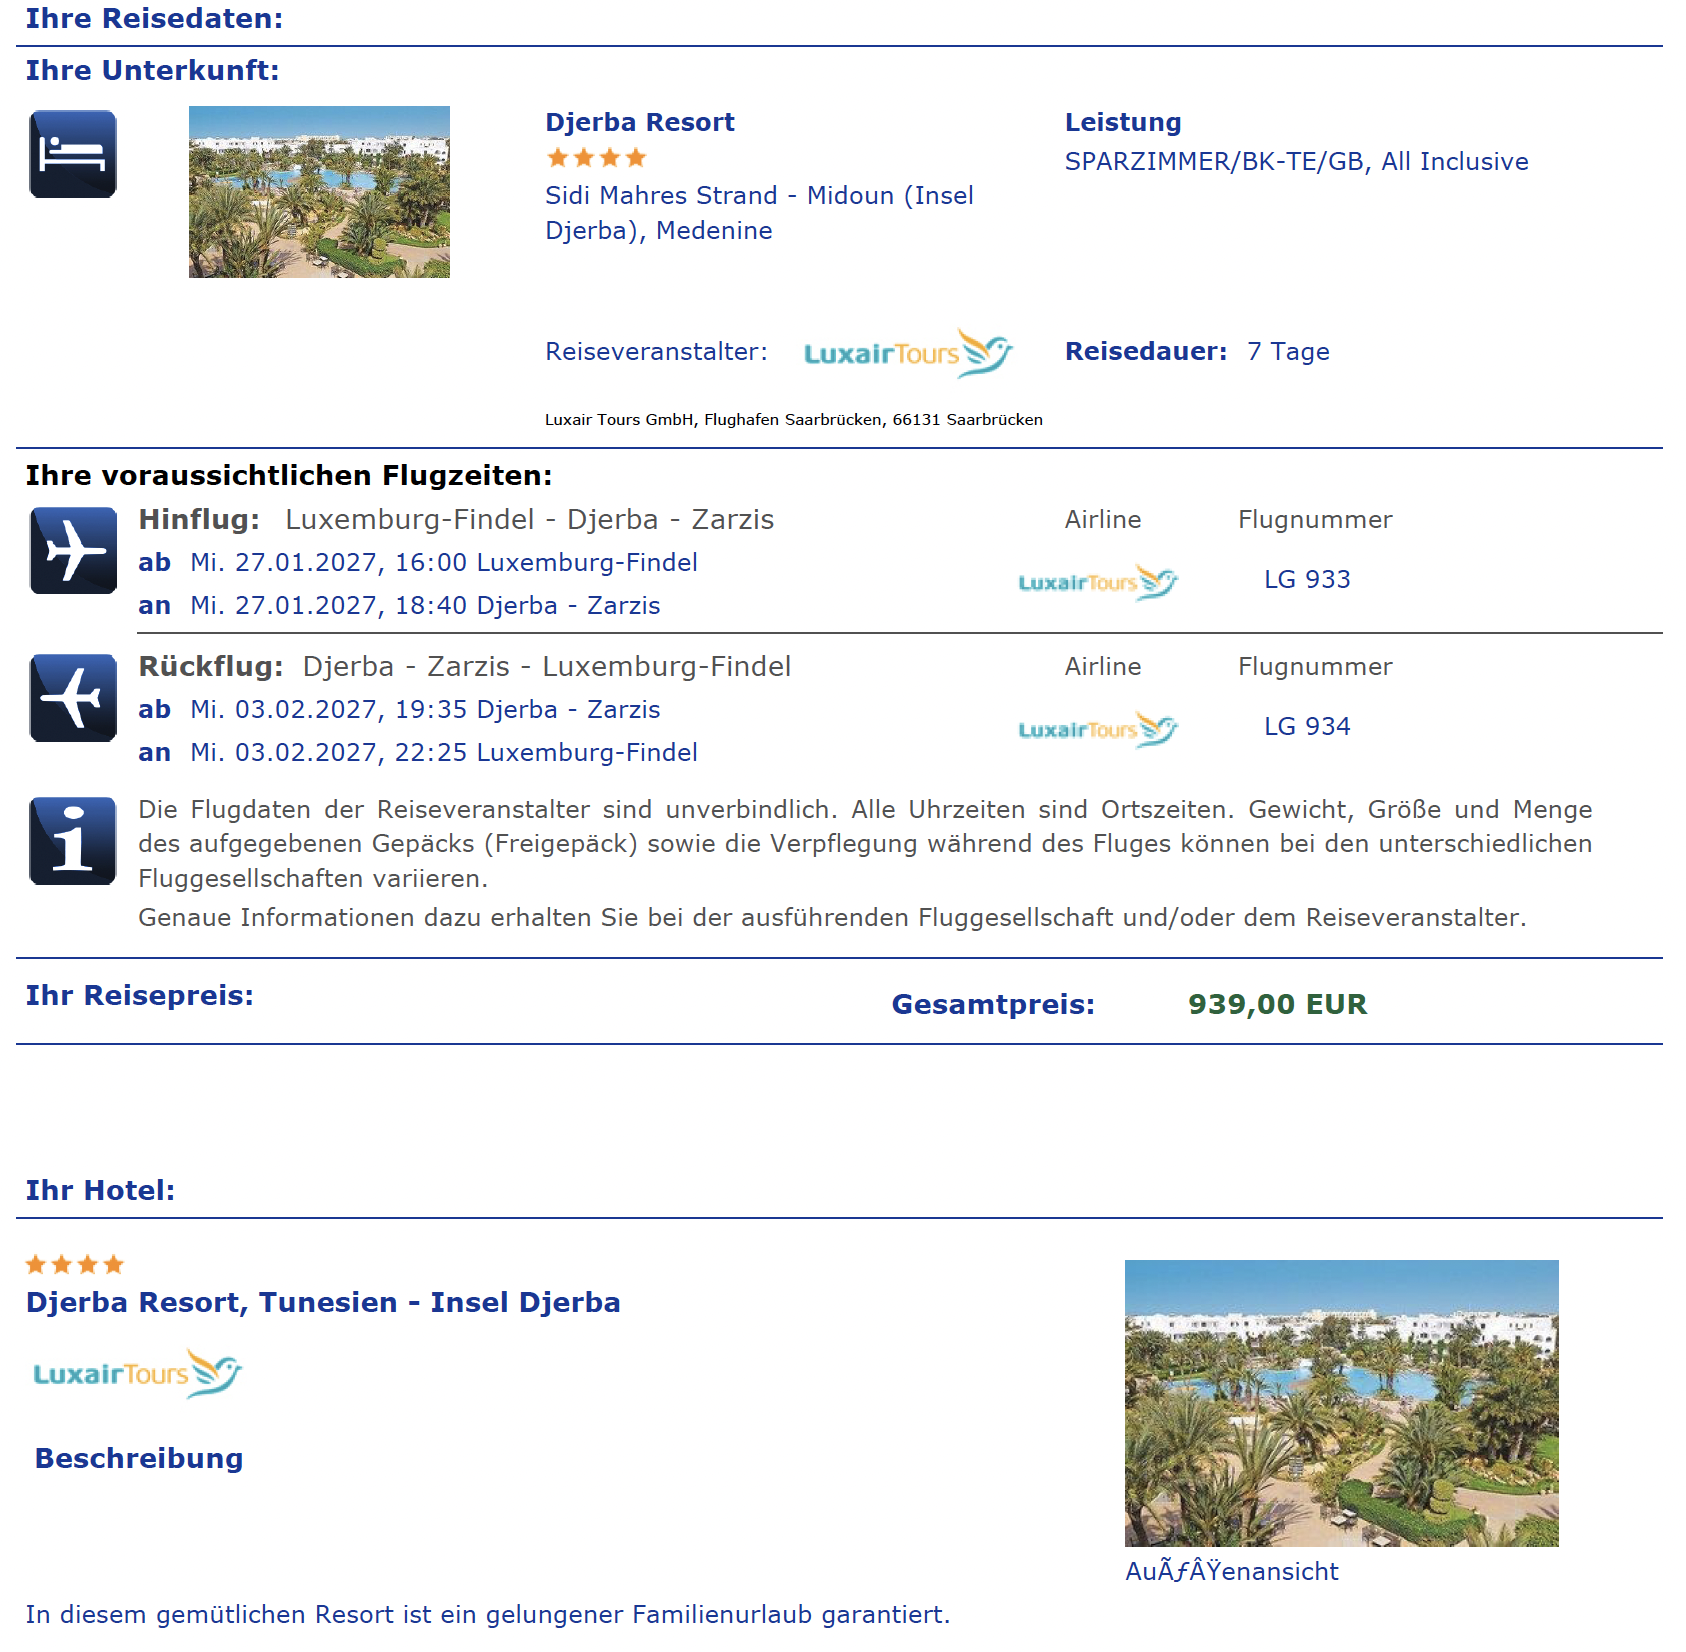Click flight number LG 934
This screenshot has height=1652, width=1686.
(x=1307, y=726)
